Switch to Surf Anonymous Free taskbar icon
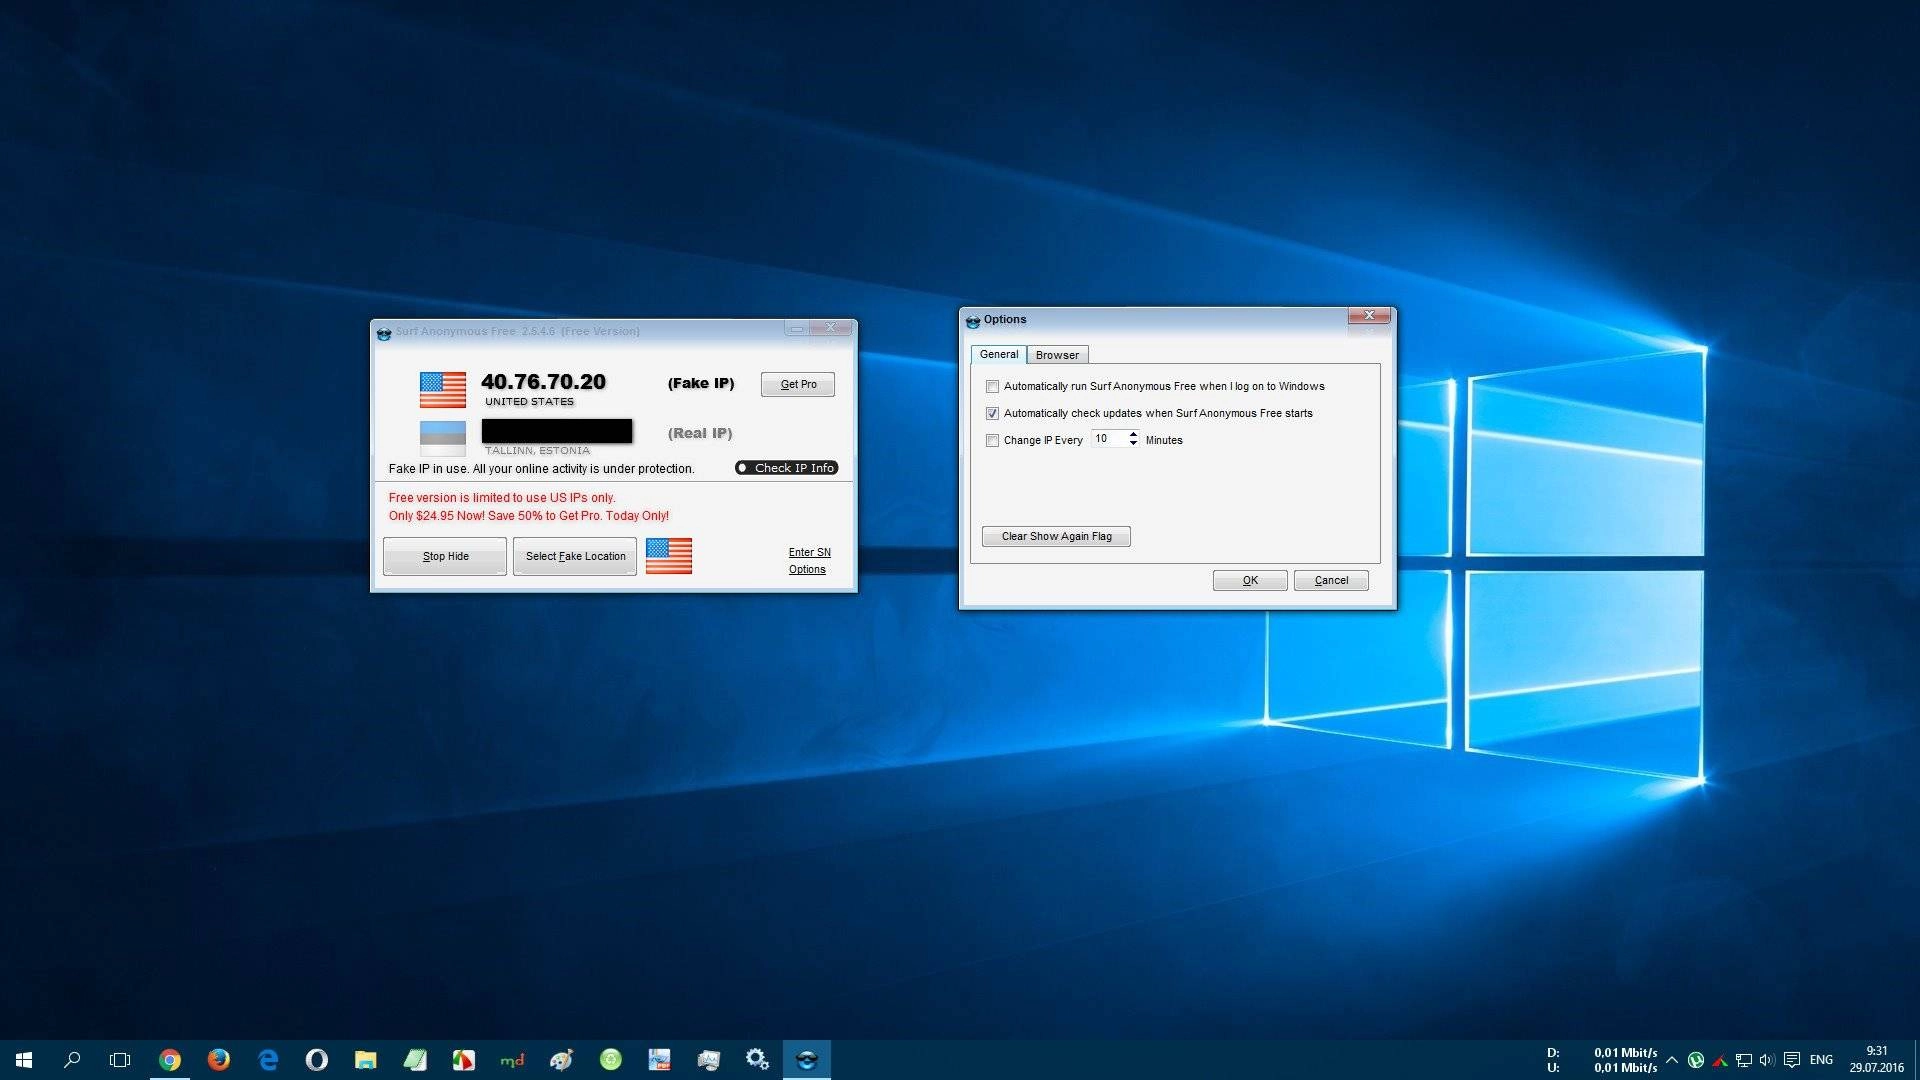Image resolution: width=1920 pixels, height=1080 pixels. pos(806,1060)
